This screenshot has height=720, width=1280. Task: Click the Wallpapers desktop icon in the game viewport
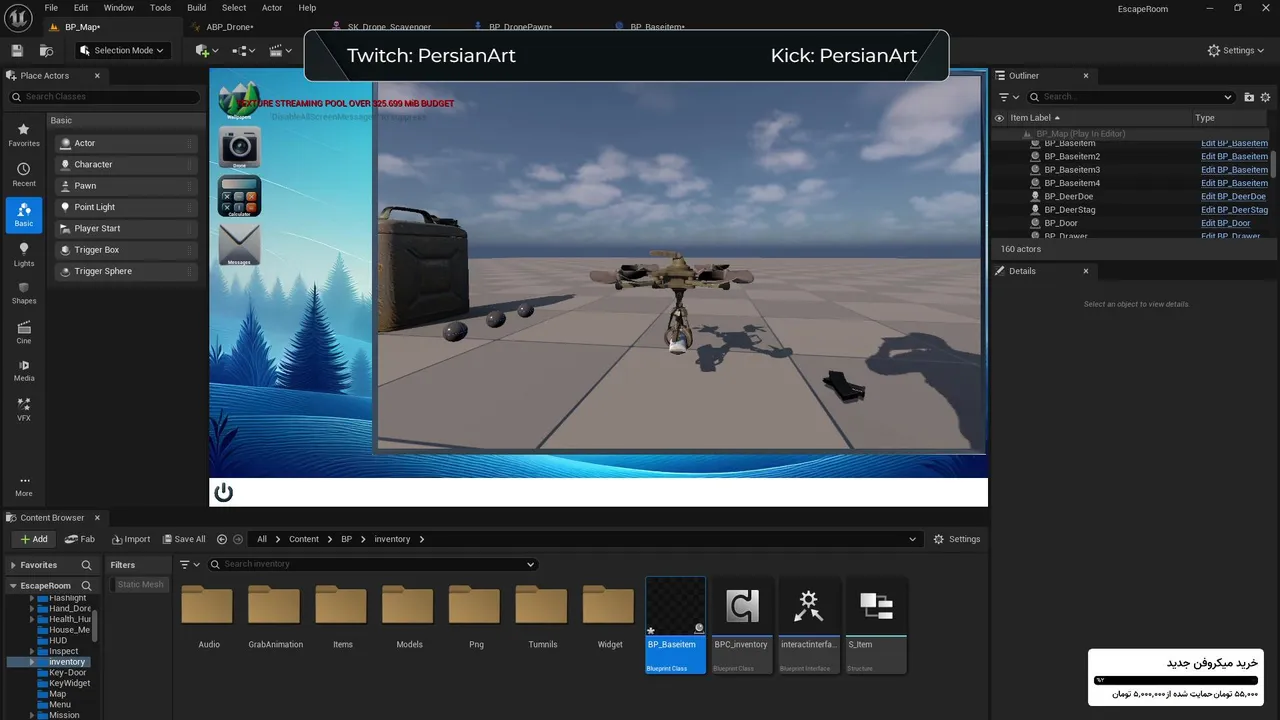239,99
